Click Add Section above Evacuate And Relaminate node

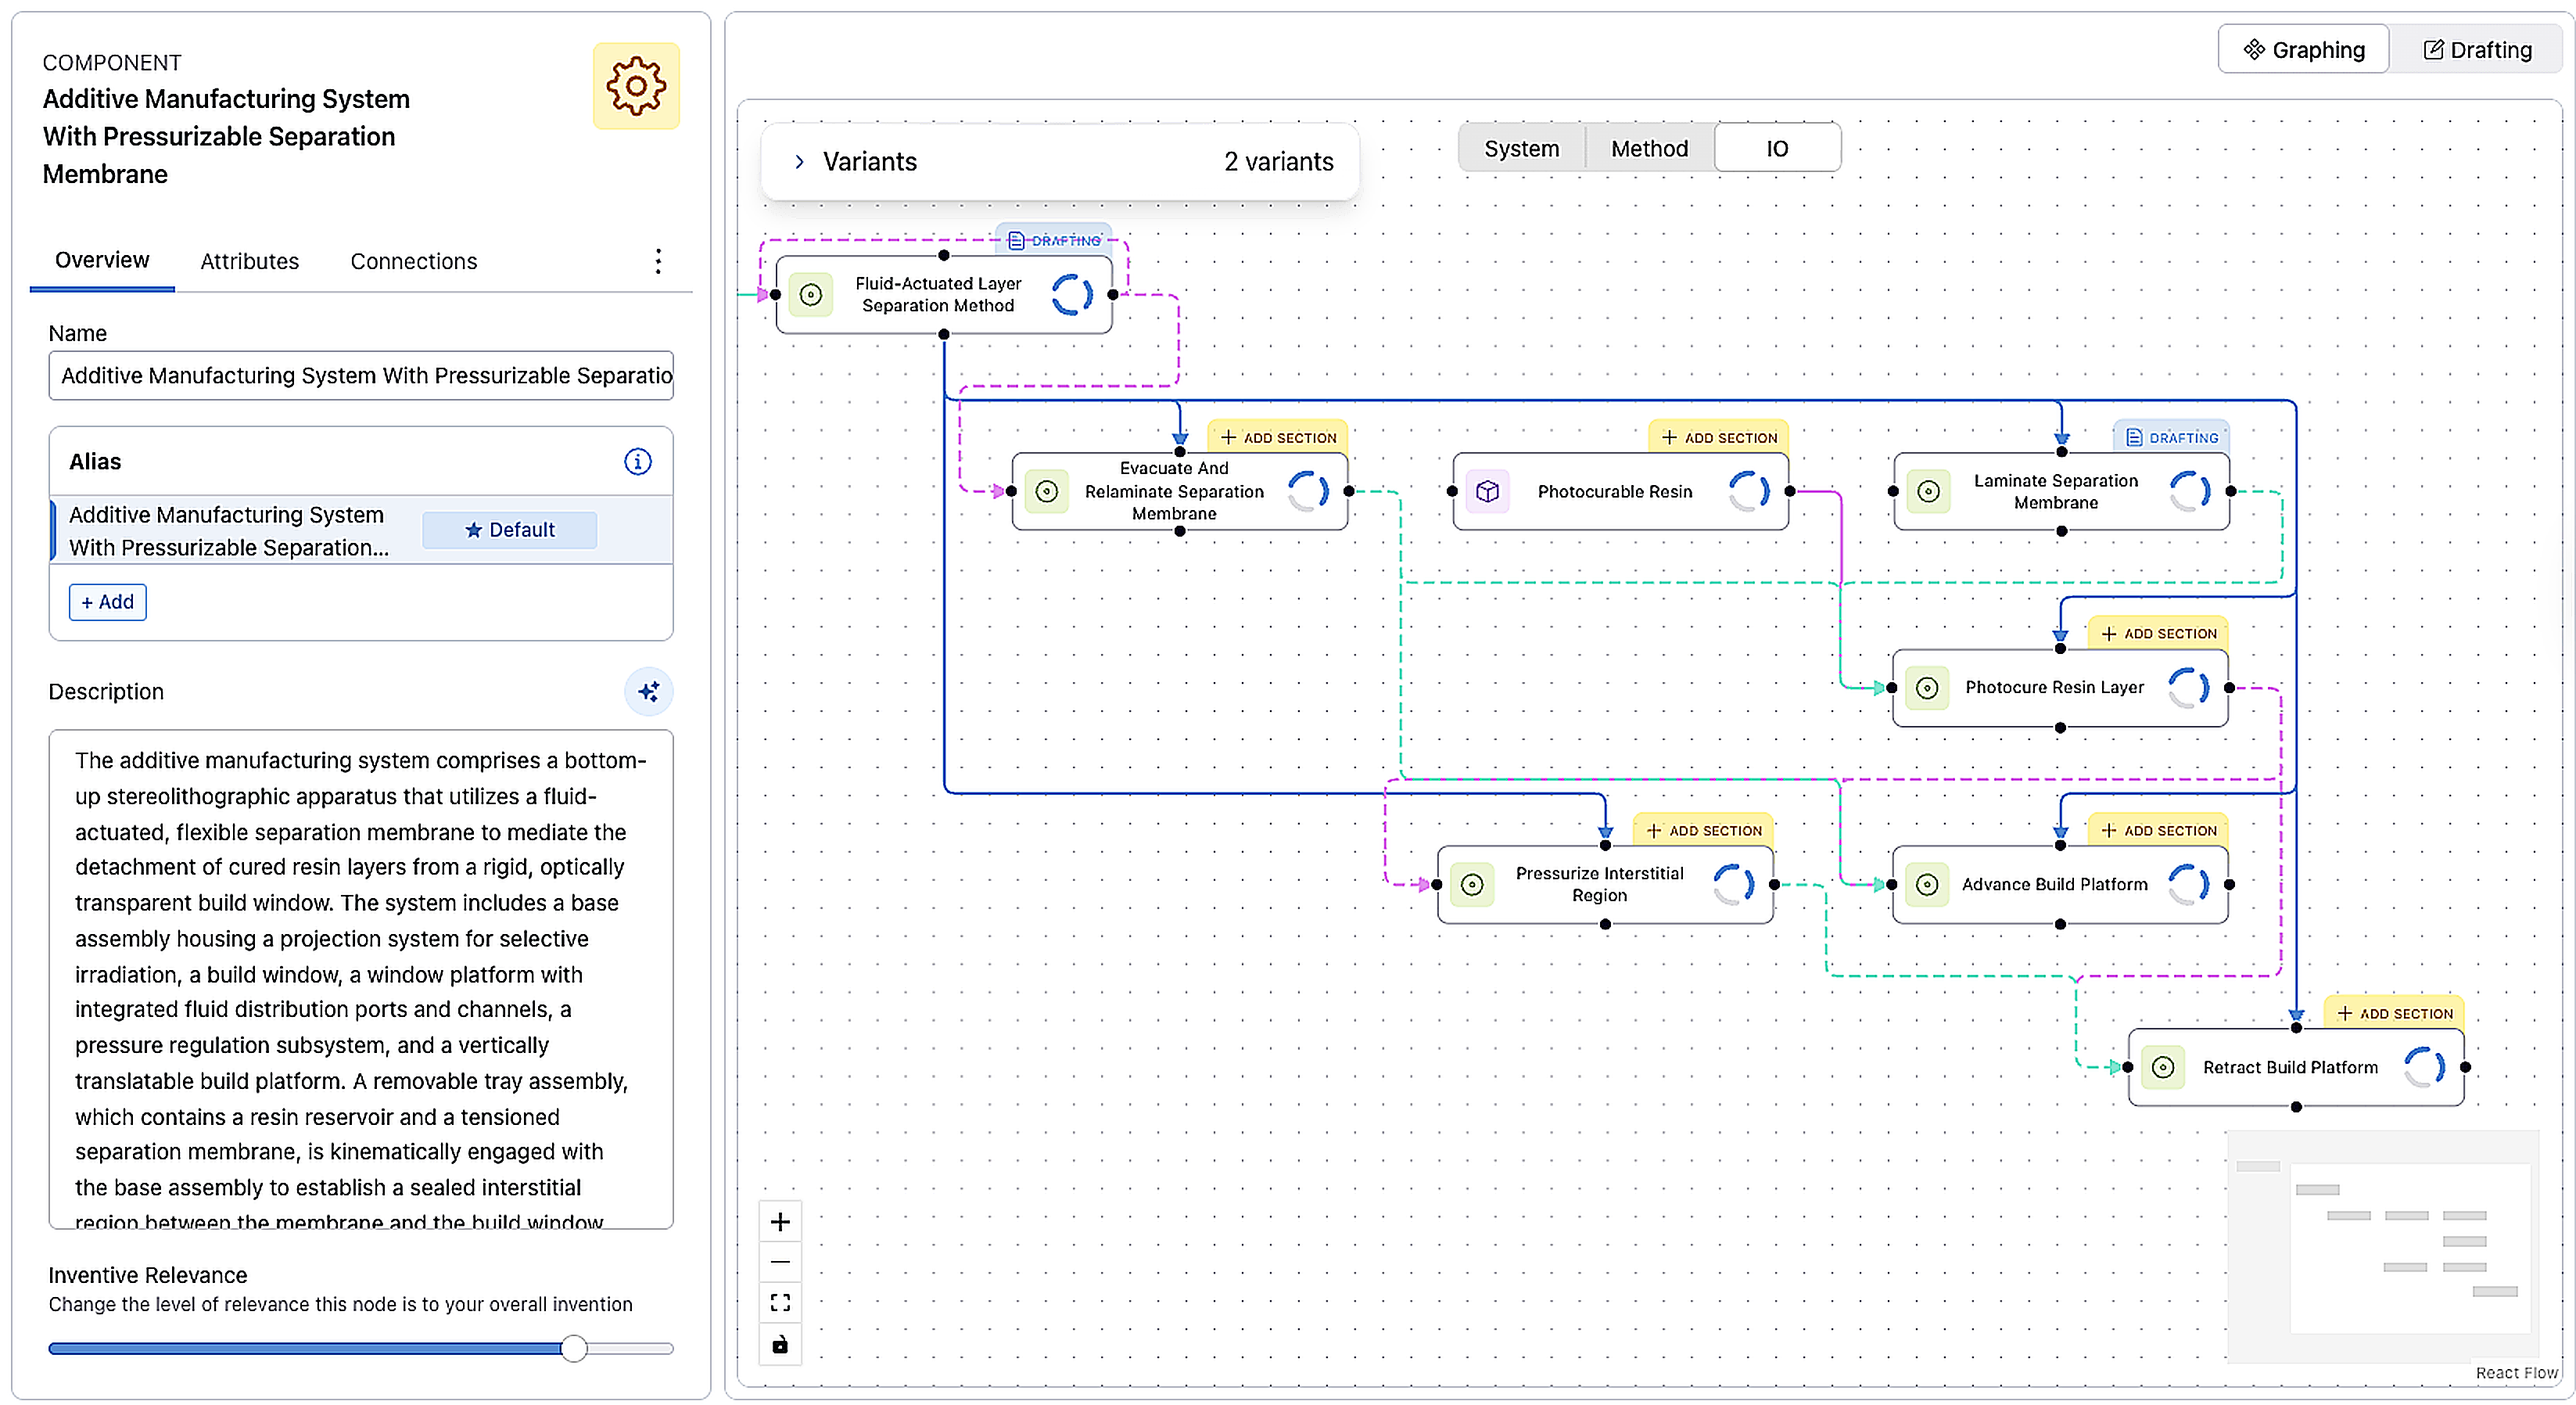point(1278,438)
